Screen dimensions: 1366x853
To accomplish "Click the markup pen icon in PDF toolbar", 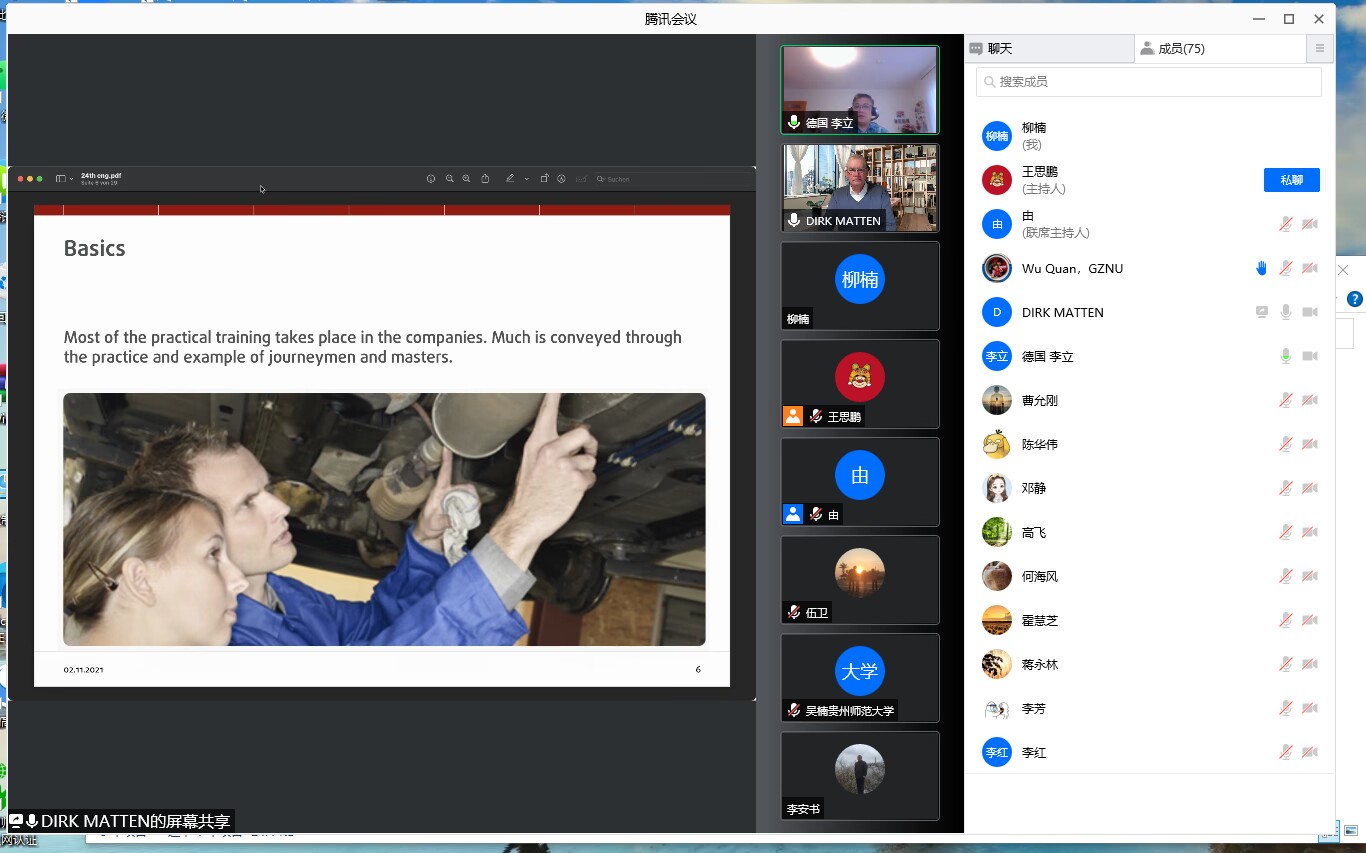I will [510, 179].
